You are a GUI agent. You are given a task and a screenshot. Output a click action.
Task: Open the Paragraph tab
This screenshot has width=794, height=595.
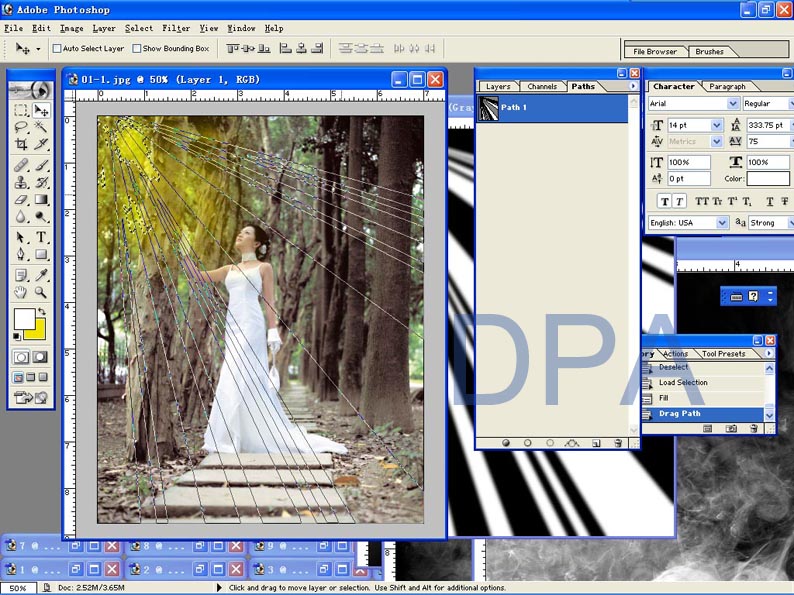[x=727, y=87]
